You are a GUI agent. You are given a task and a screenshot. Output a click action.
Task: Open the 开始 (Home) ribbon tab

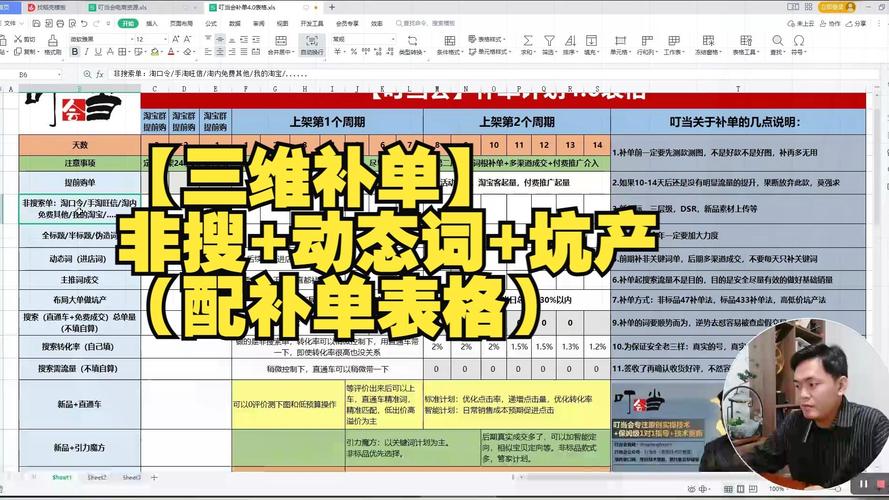[128, 24]
